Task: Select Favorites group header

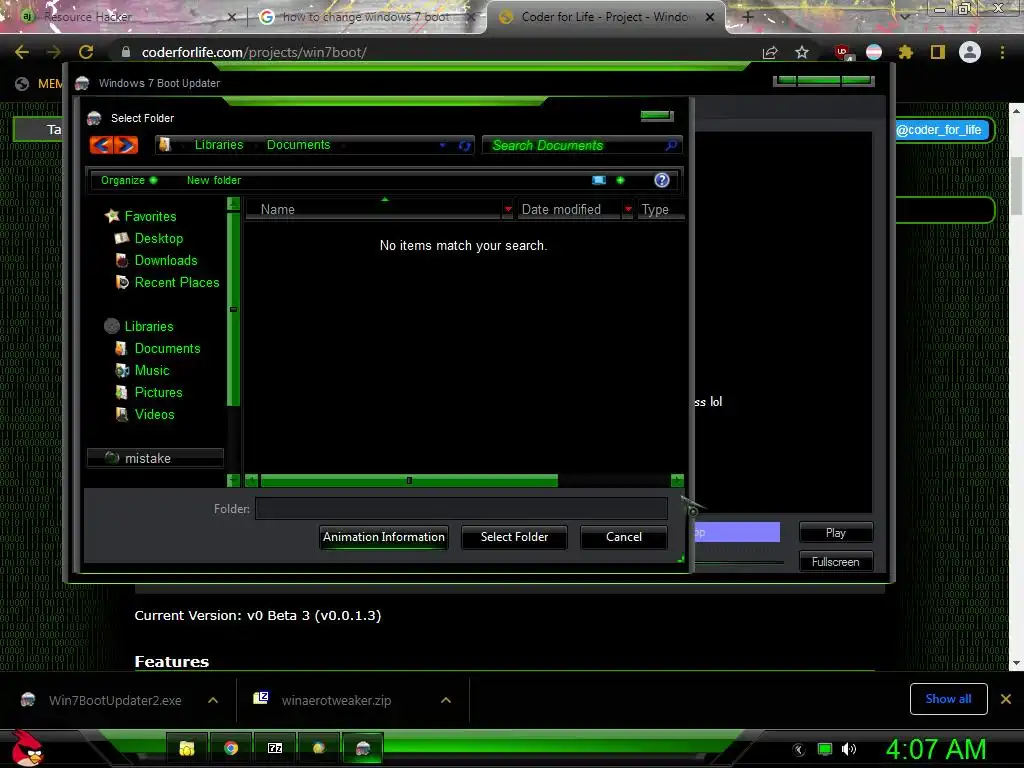Action: click(x=150, y=216)
